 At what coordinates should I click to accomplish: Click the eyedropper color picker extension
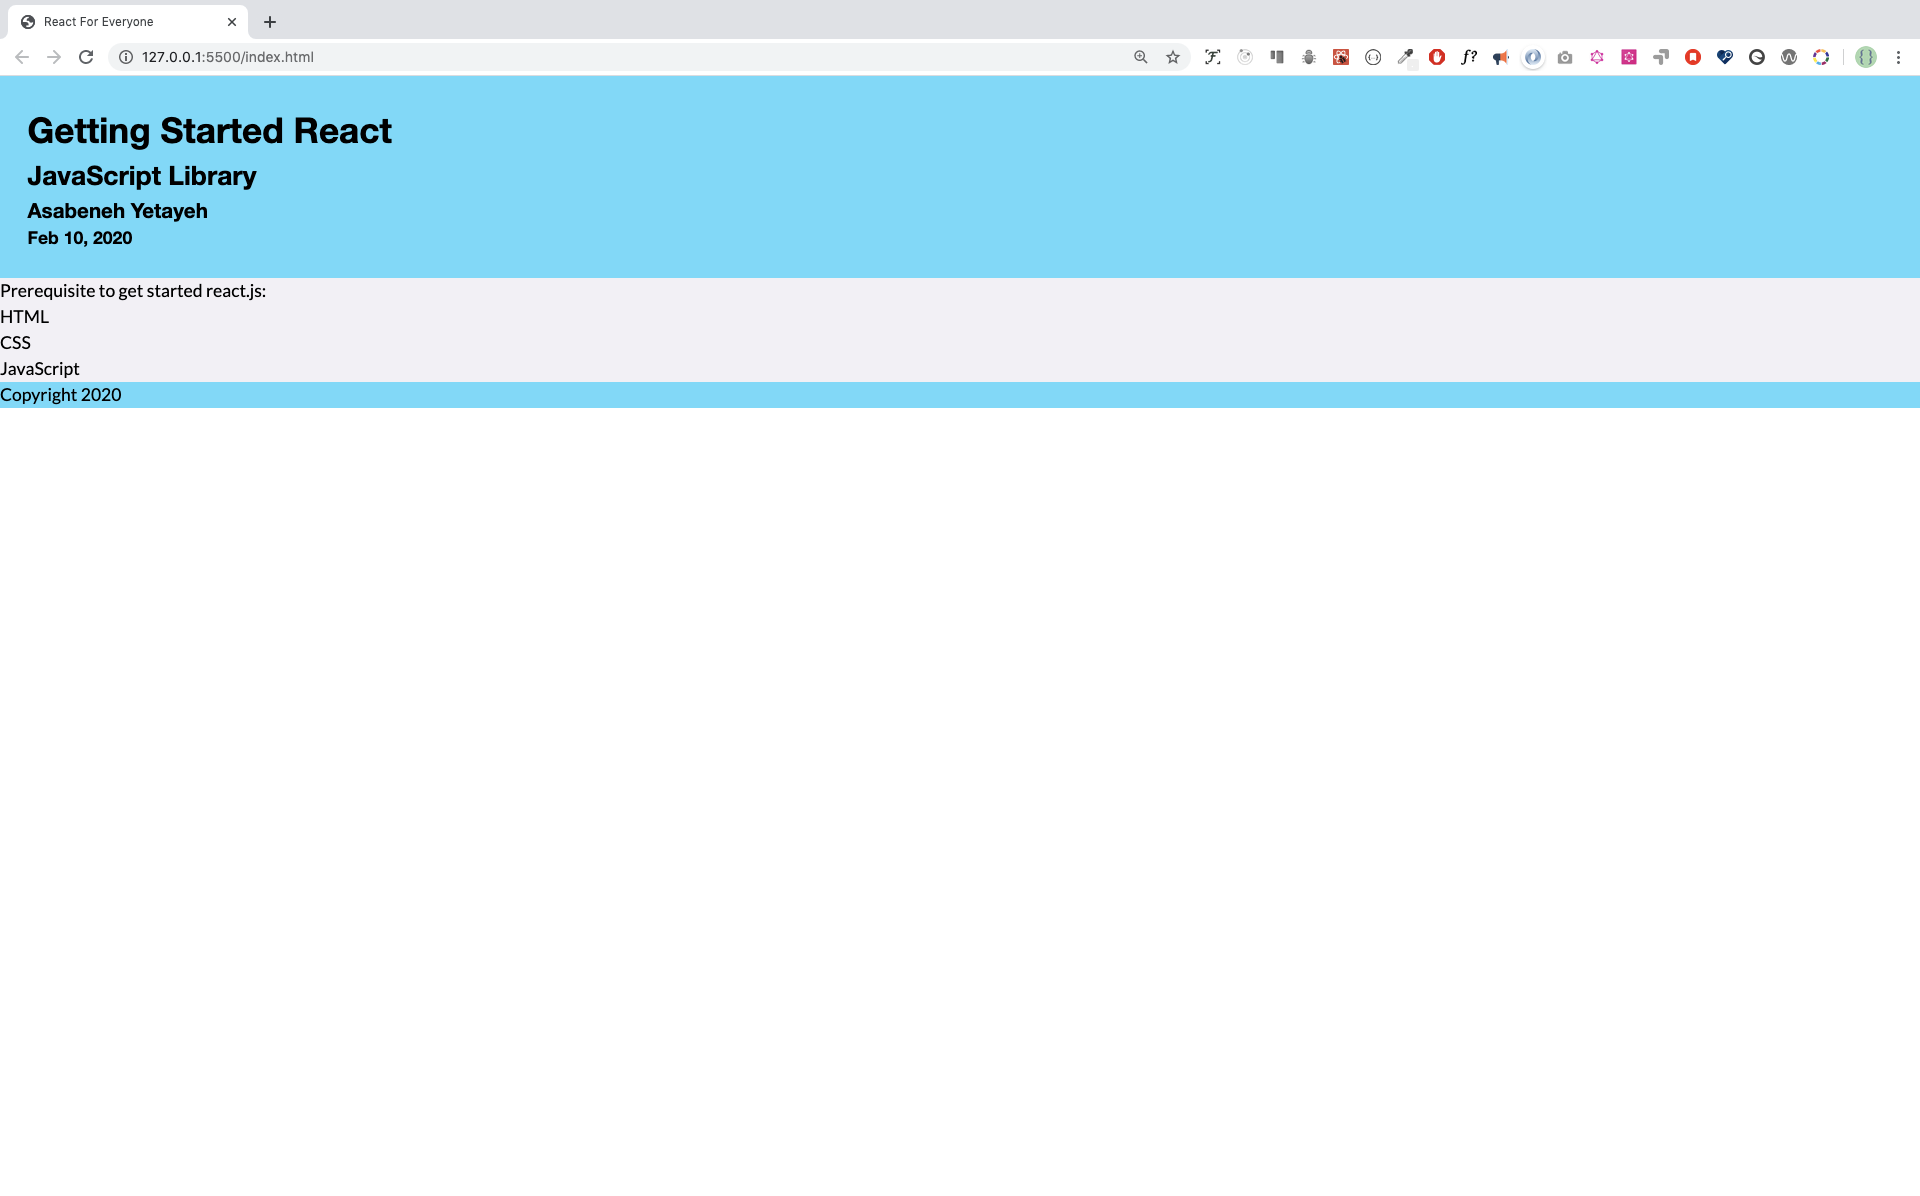[x=1405, y=57]
